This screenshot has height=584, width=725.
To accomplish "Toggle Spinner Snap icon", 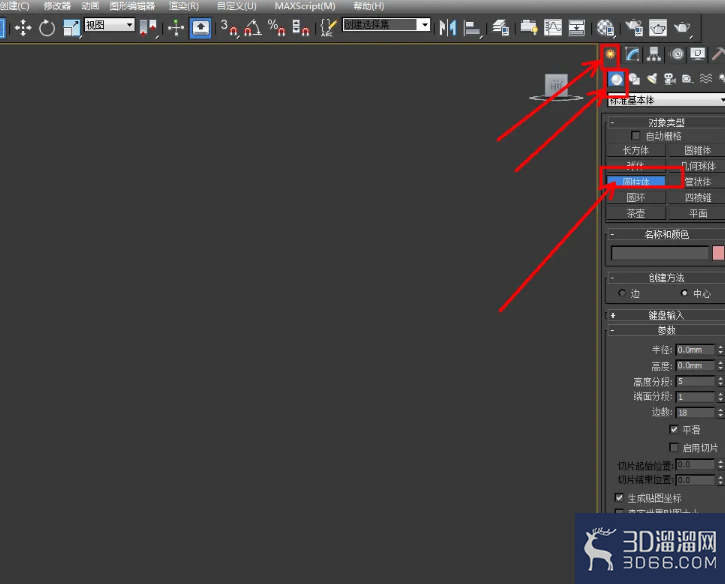I will (x=301, y=28).
